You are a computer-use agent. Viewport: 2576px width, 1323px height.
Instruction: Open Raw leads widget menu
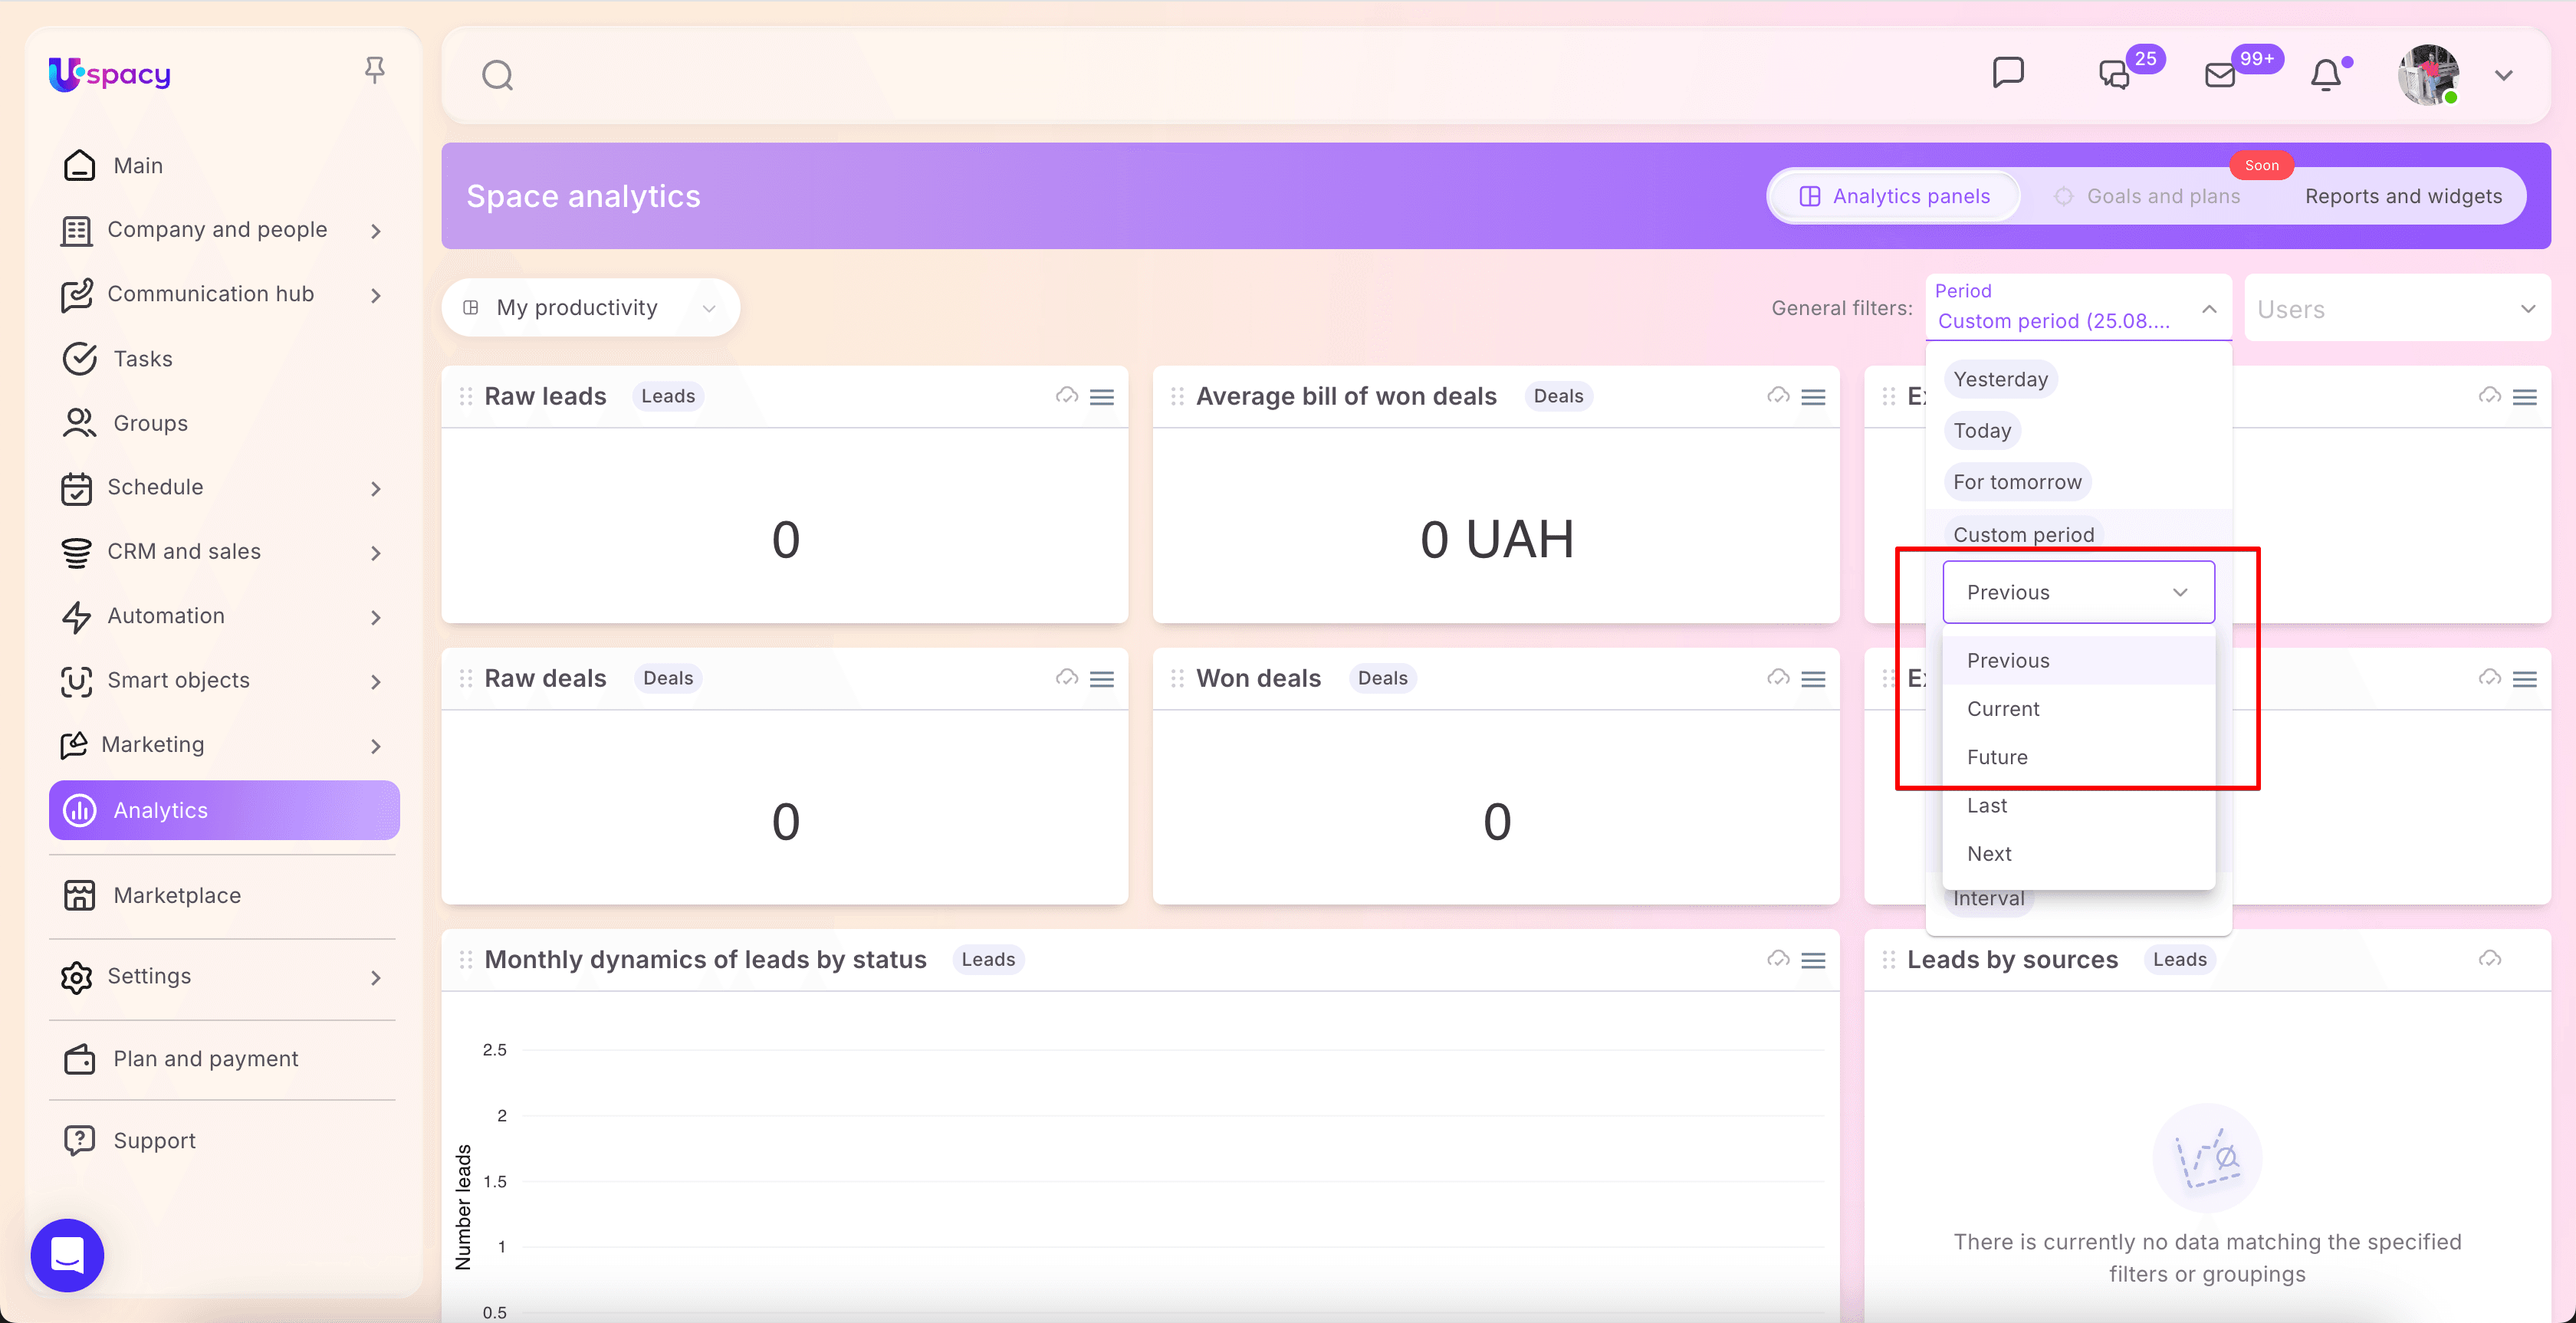1102,397
